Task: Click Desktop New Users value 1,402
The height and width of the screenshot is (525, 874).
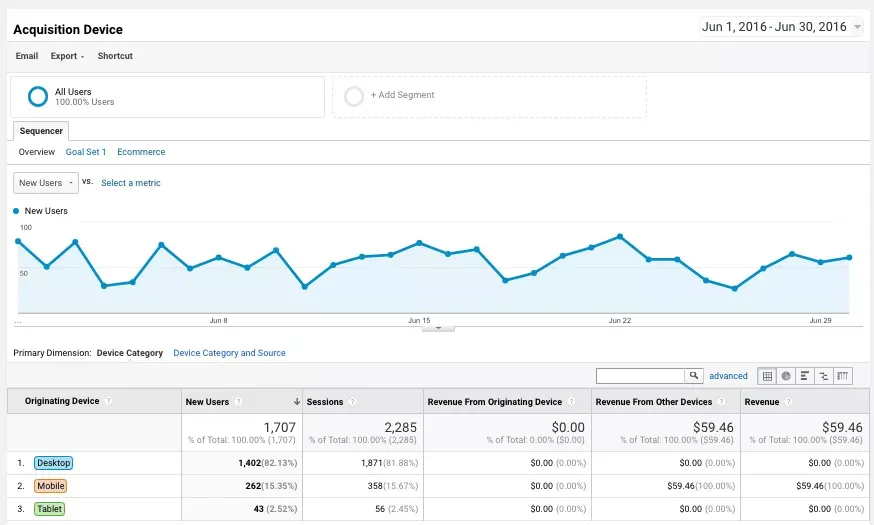Action: click(x=249, y=463)
